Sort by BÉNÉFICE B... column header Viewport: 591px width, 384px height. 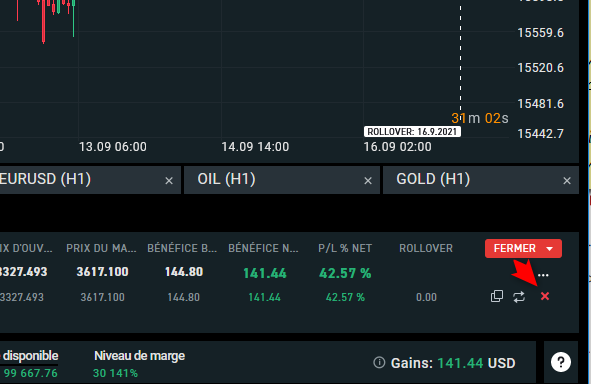point(182,248)
